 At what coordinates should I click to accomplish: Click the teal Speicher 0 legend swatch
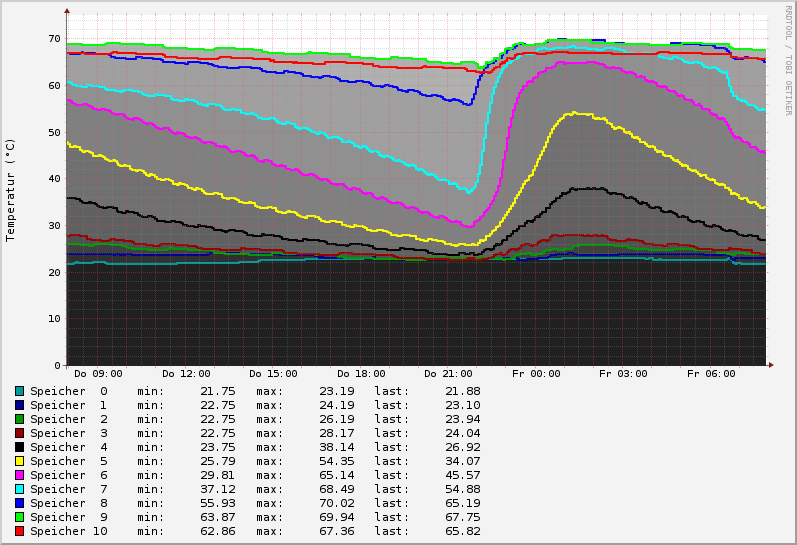pyautogui.click(x=19, y=391)
